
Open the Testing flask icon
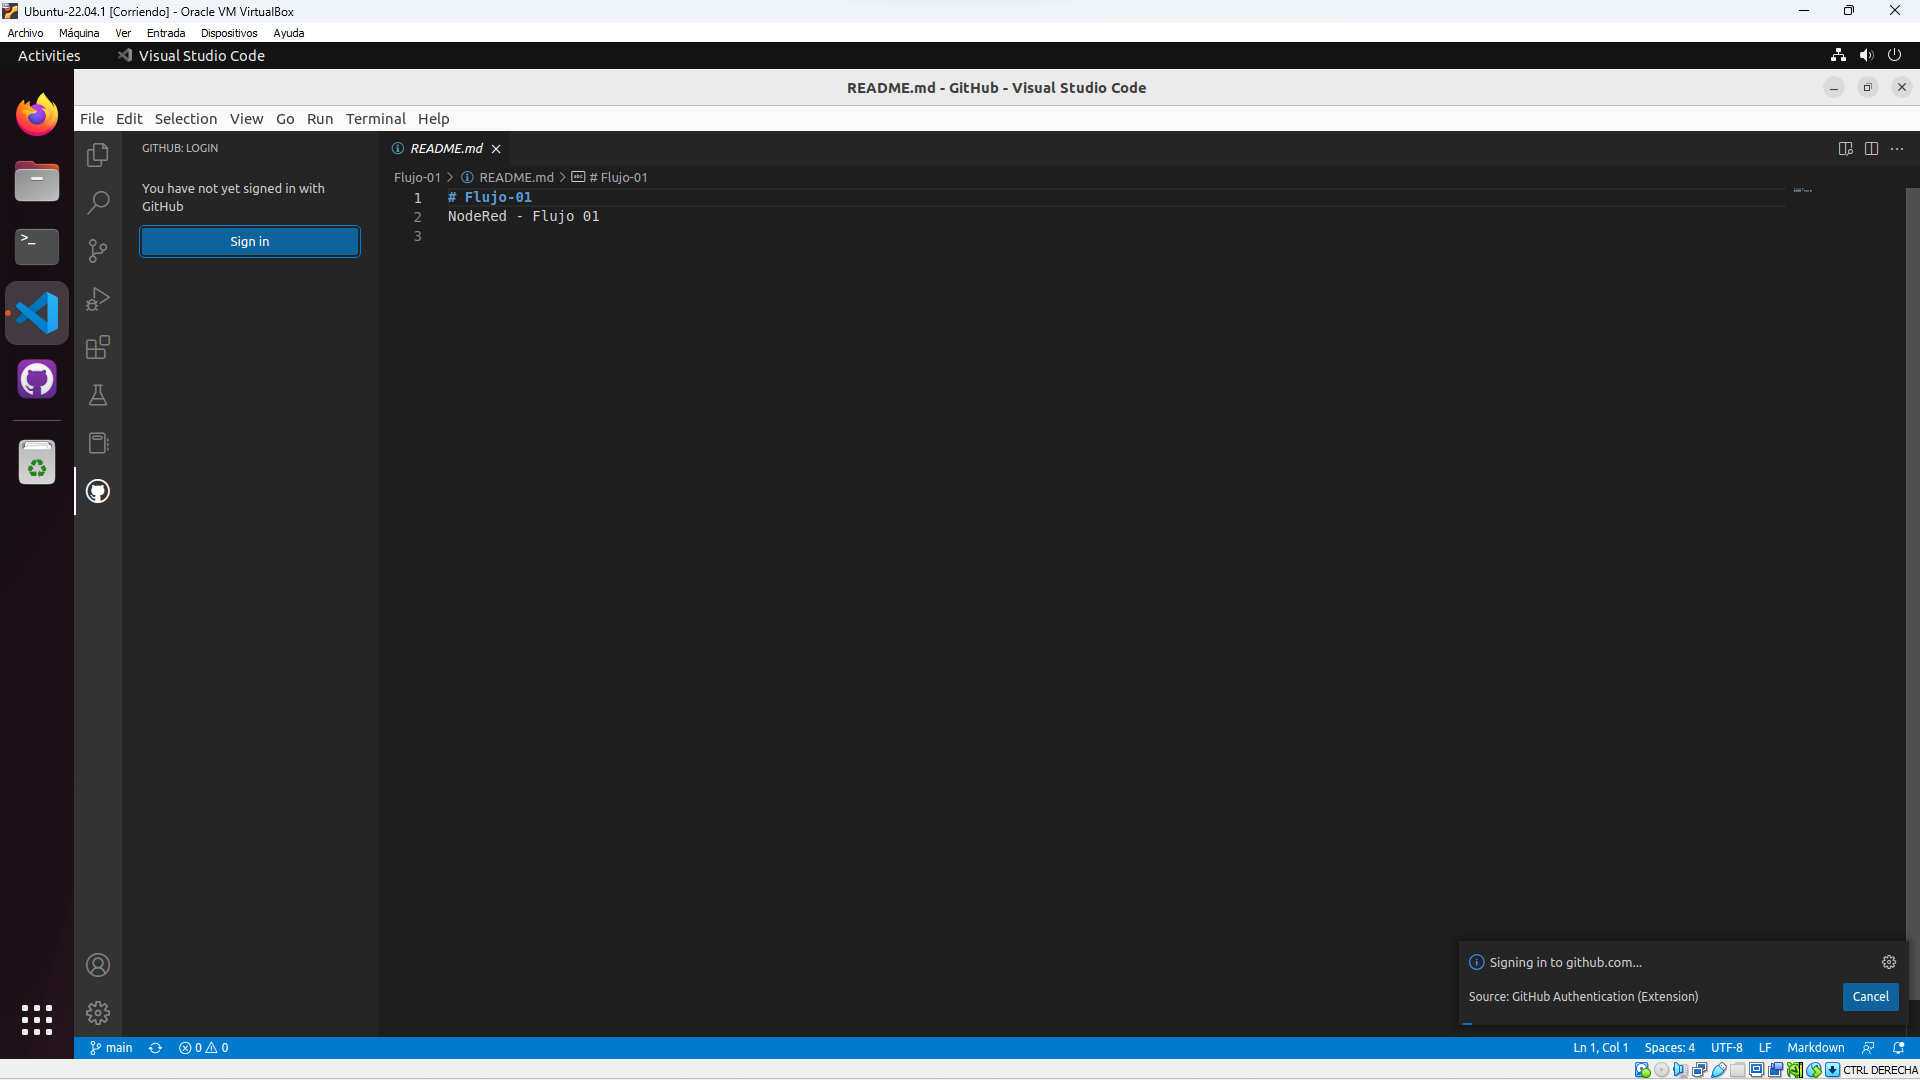click(98, 395)
